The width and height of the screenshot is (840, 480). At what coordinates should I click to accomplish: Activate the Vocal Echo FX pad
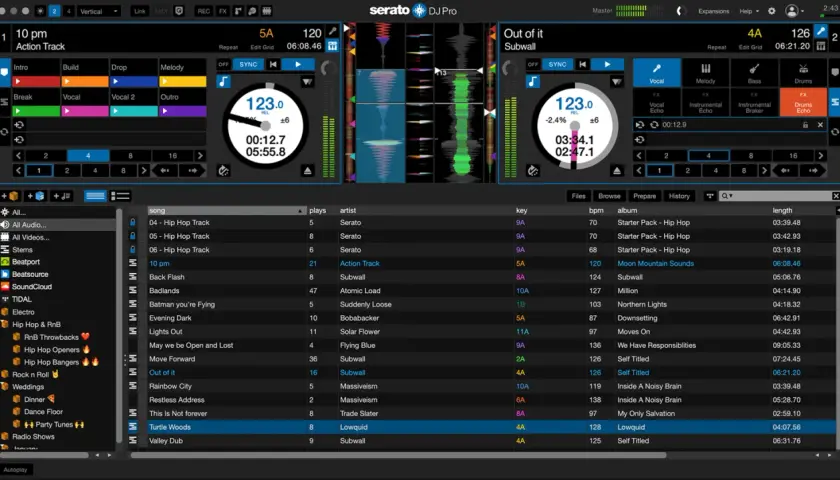click(657, 102)
